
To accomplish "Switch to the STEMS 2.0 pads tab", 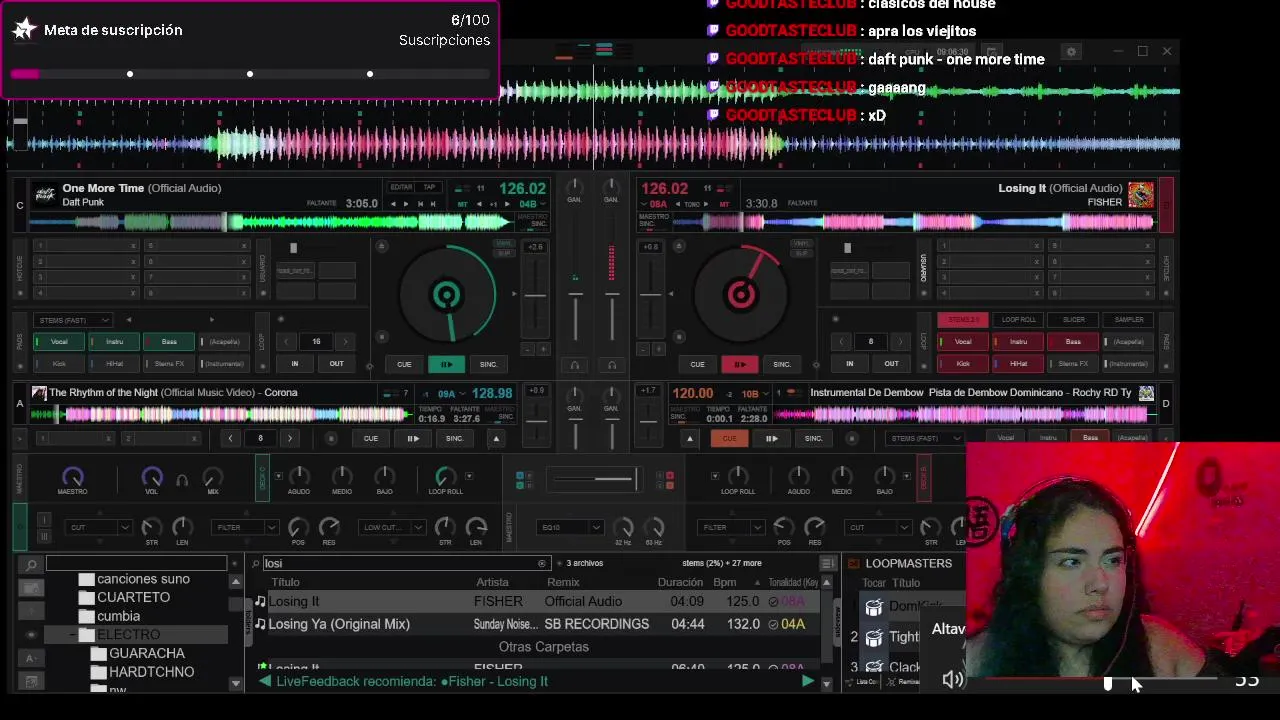I will click(963, 320).
